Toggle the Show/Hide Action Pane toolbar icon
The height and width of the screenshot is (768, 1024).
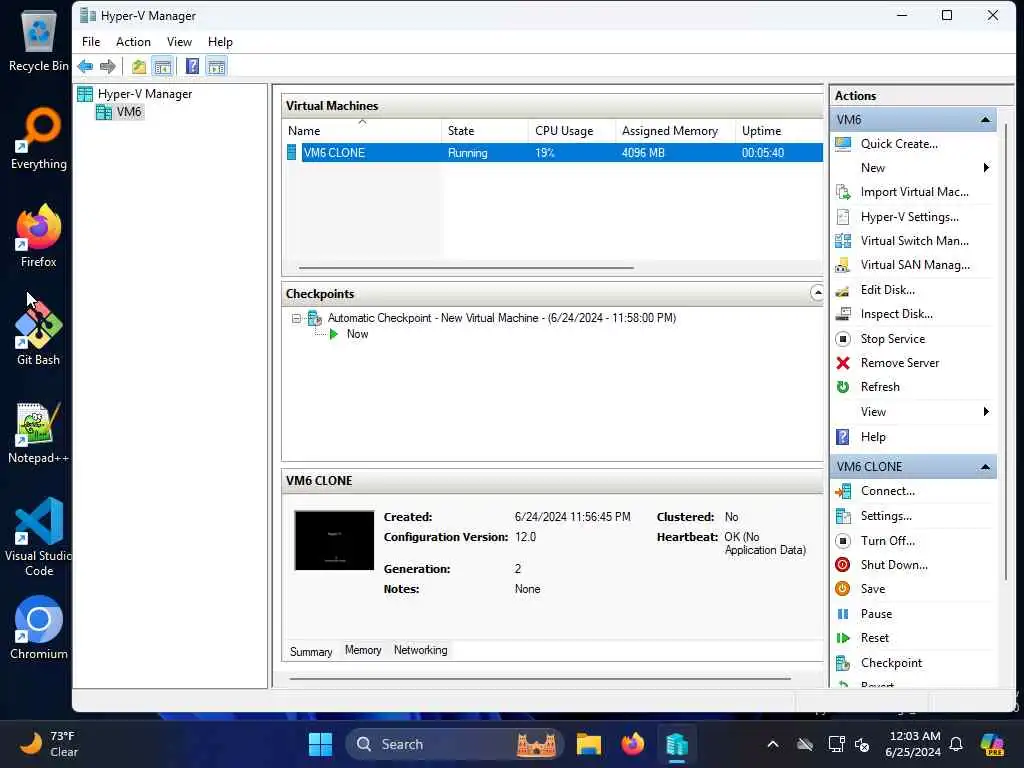coord(216,67)
